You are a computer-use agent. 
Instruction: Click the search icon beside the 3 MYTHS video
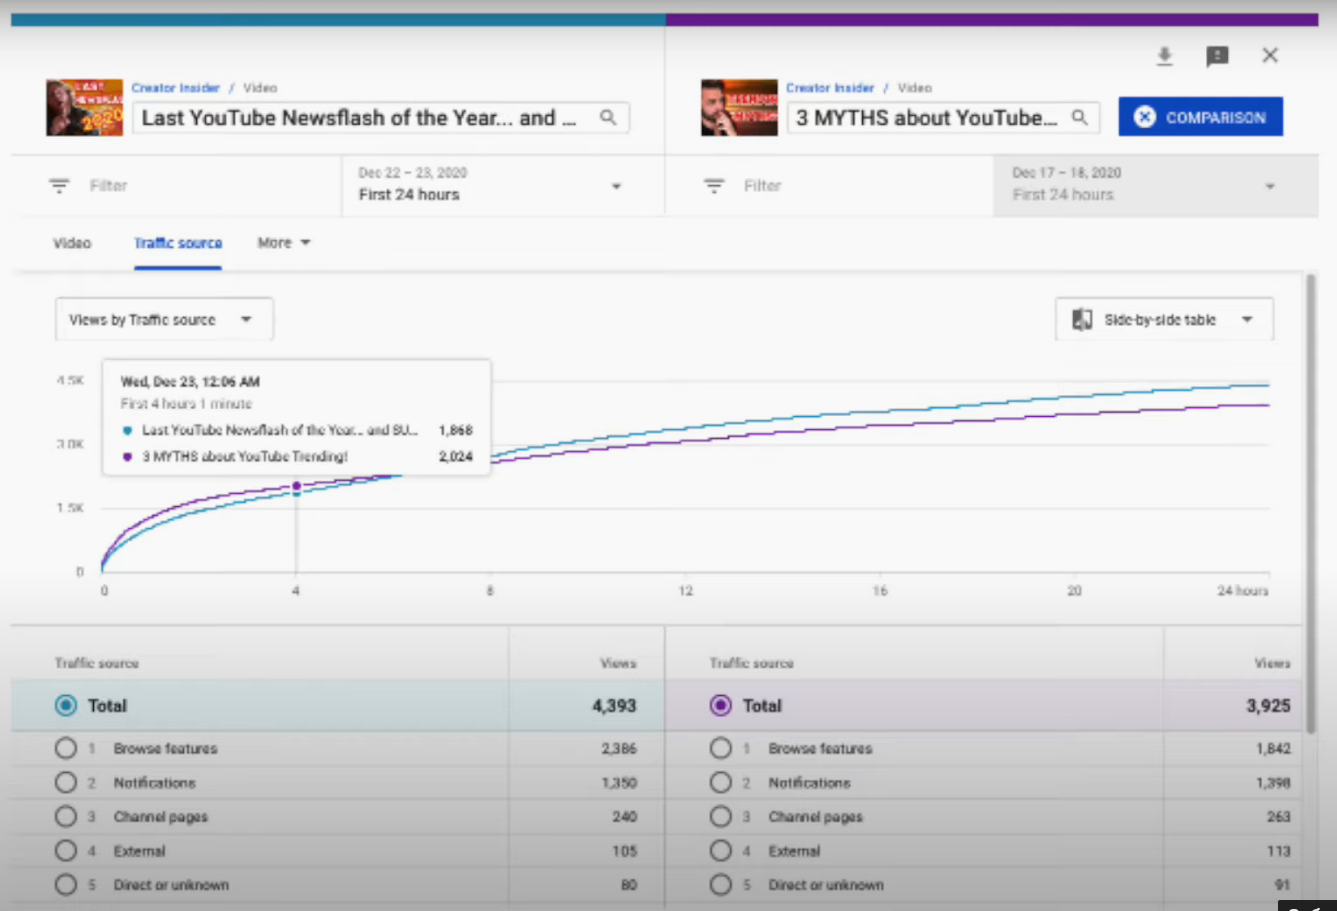[x=1079, y=117]
